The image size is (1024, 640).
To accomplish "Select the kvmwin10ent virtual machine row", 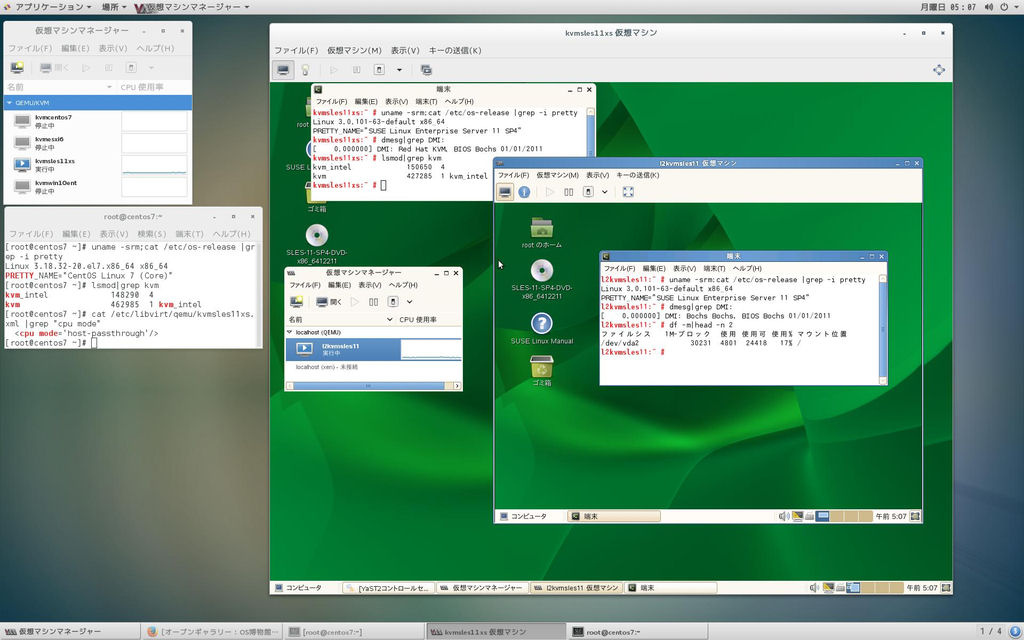I will pos(98,187).
